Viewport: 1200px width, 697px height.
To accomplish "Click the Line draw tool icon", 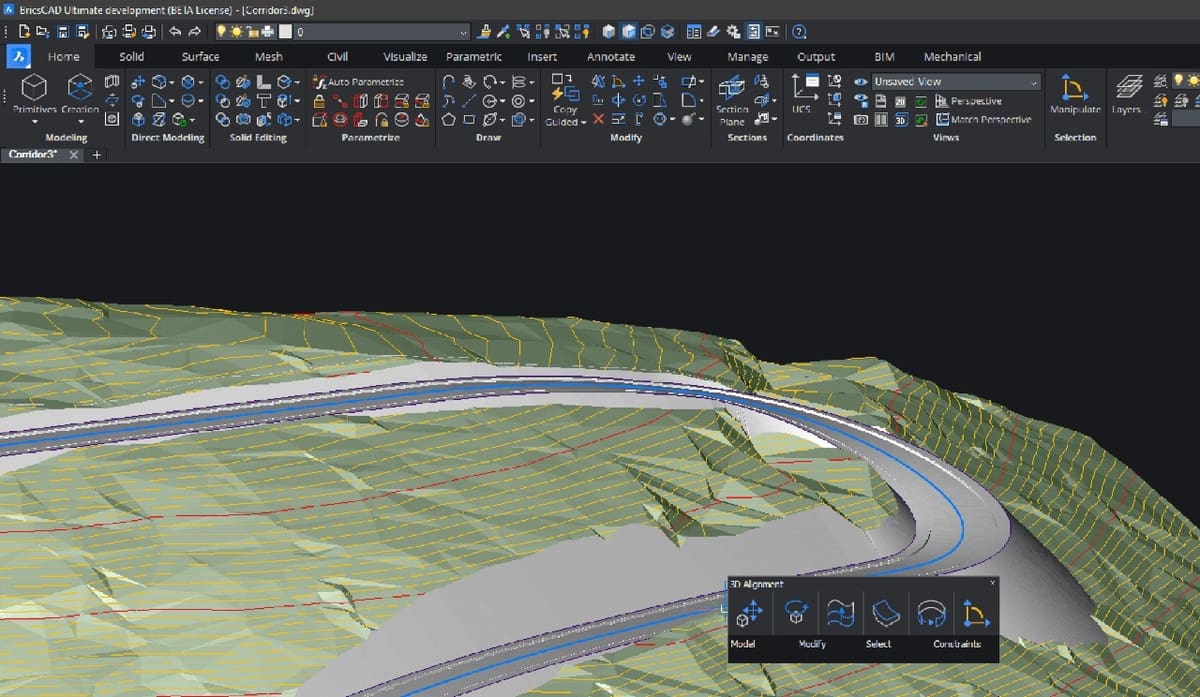I will click(469, 101).
